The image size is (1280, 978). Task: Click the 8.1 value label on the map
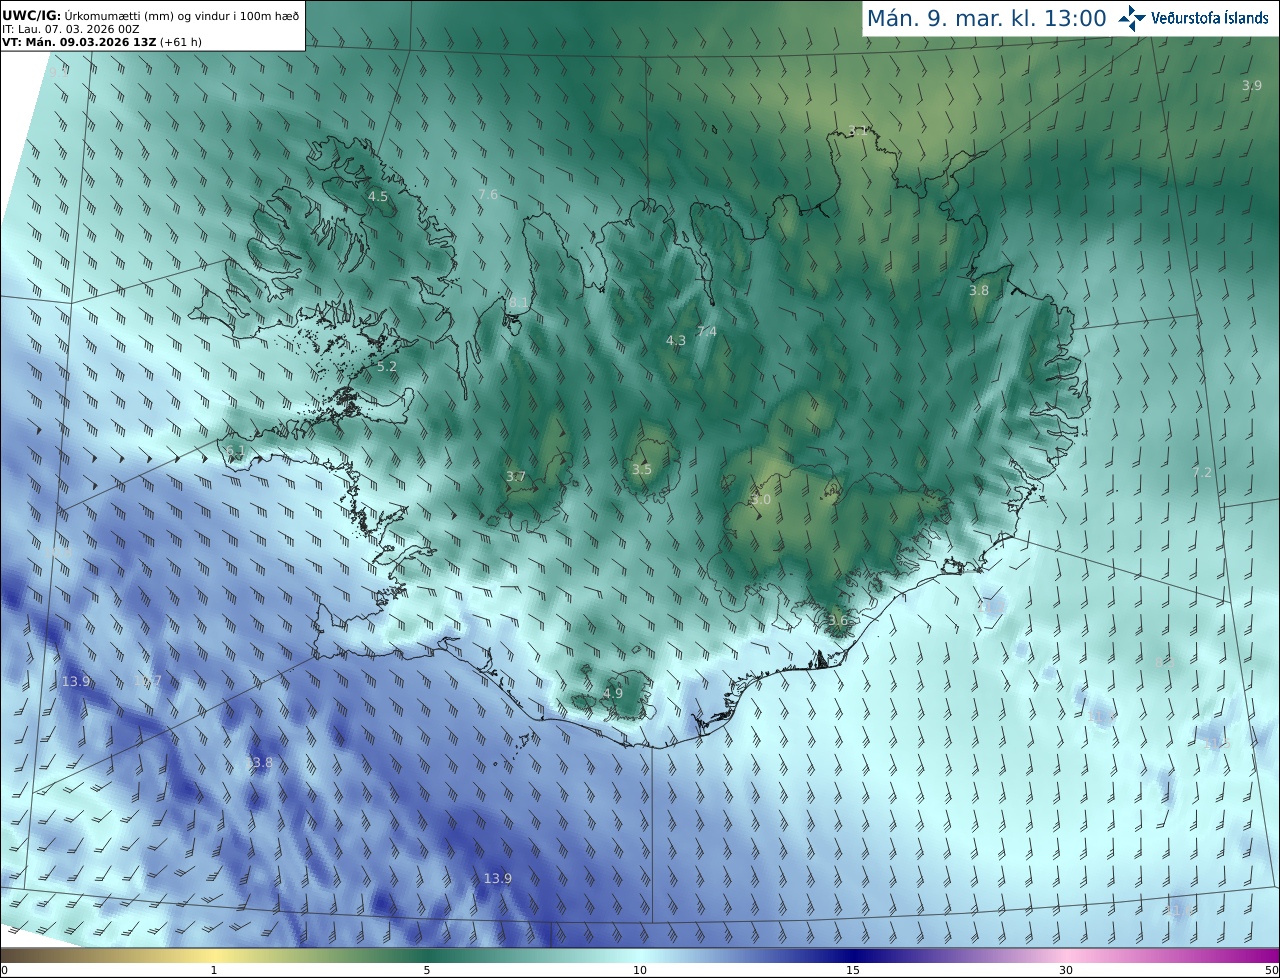click(x=518, y=302)
